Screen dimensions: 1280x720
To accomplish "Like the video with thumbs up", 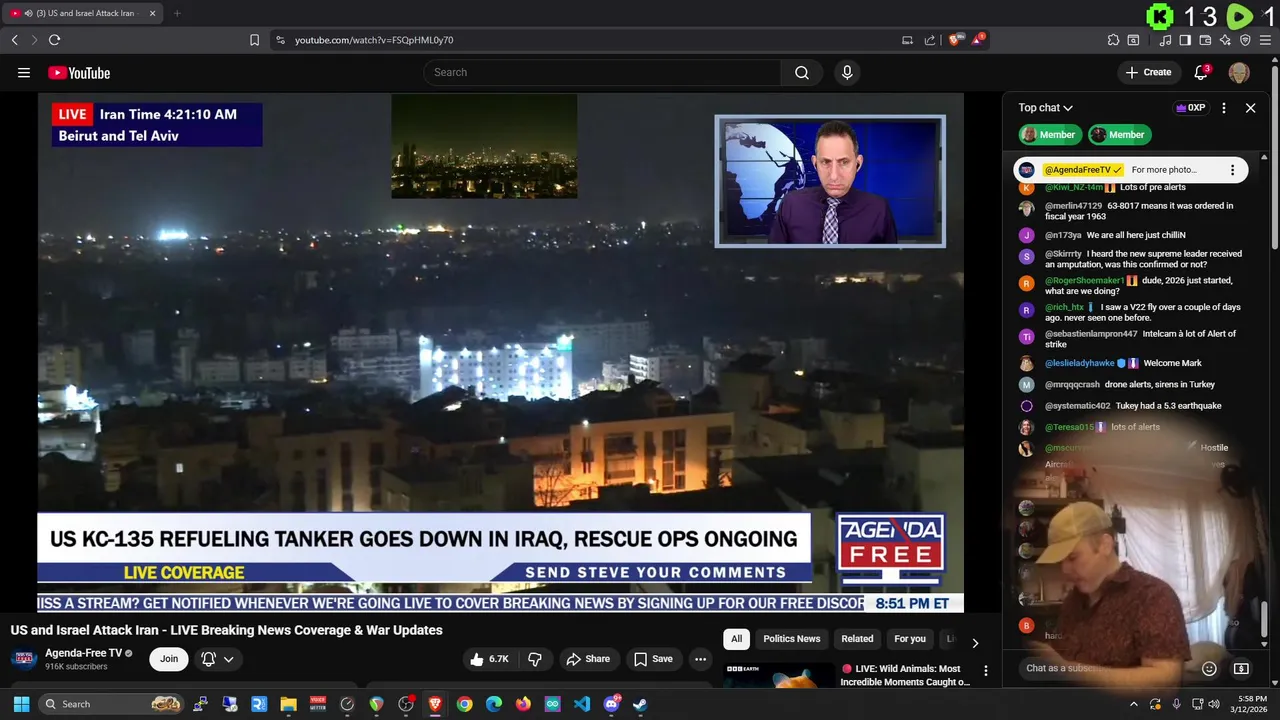I will coord(490,659).
